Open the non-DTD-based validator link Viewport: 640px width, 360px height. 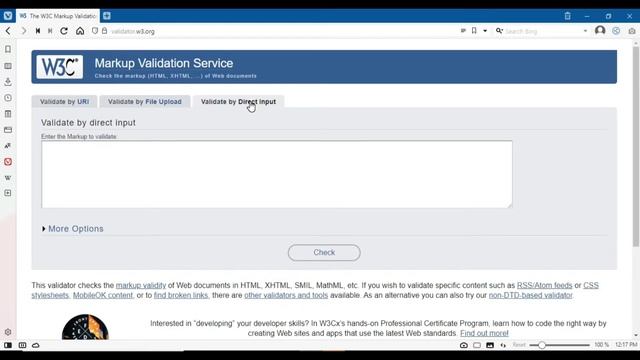(531, 295)
